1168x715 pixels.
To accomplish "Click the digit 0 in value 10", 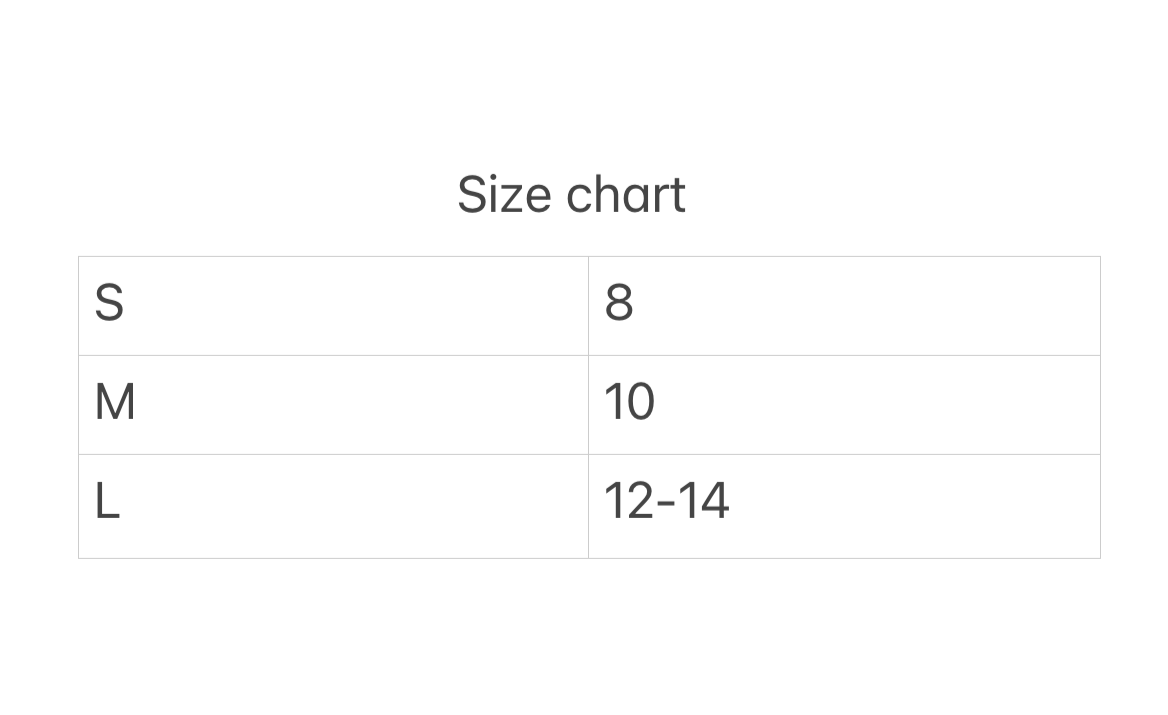I will (x=640, y=403).
